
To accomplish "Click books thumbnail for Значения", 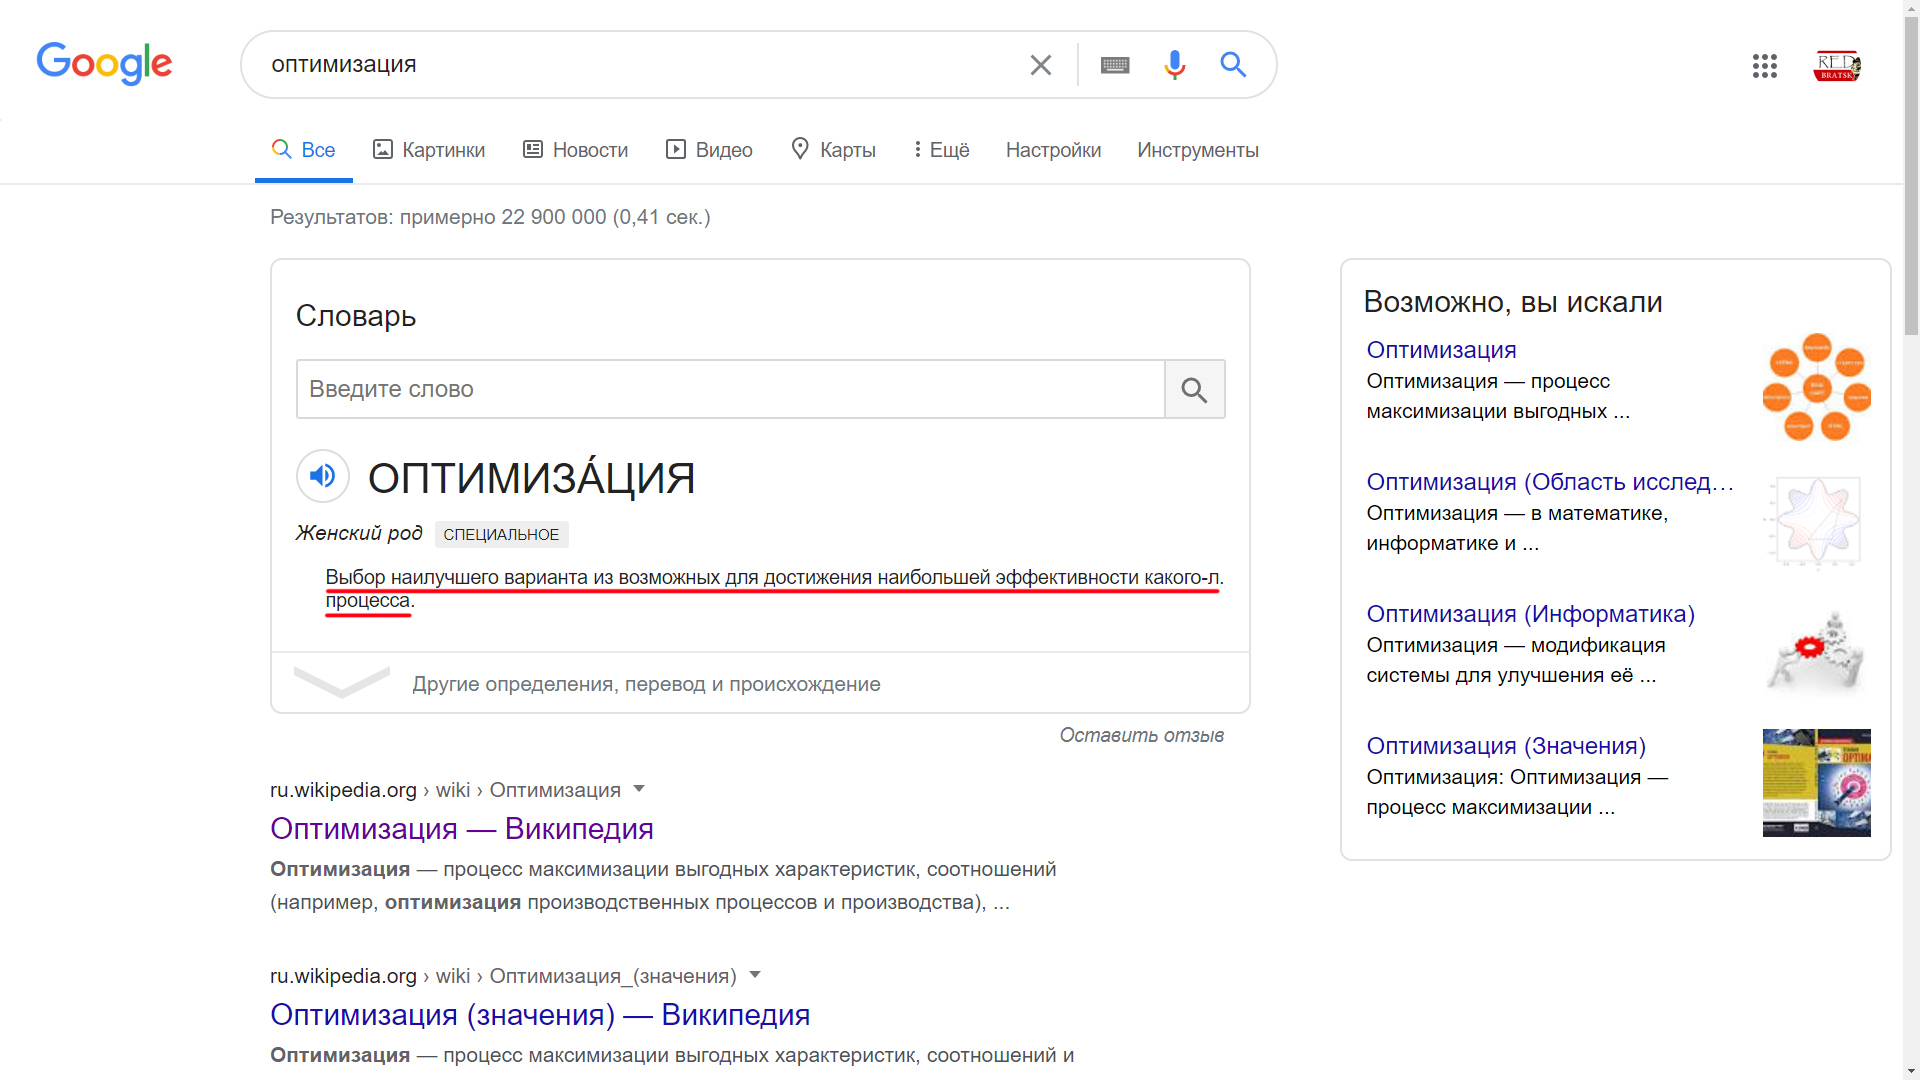I will click(1816, 783).
